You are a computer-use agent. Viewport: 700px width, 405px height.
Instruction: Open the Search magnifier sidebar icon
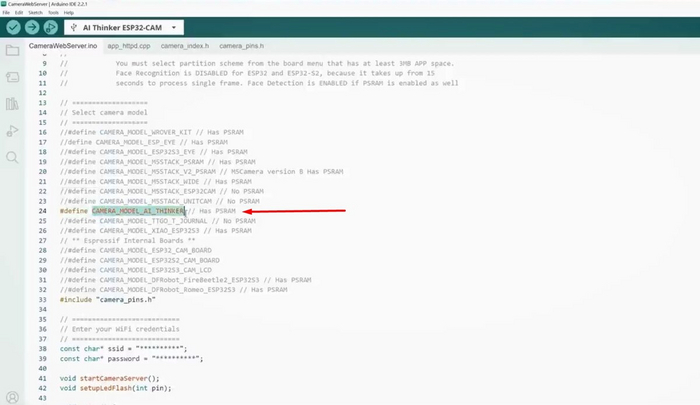pos(12,157)
